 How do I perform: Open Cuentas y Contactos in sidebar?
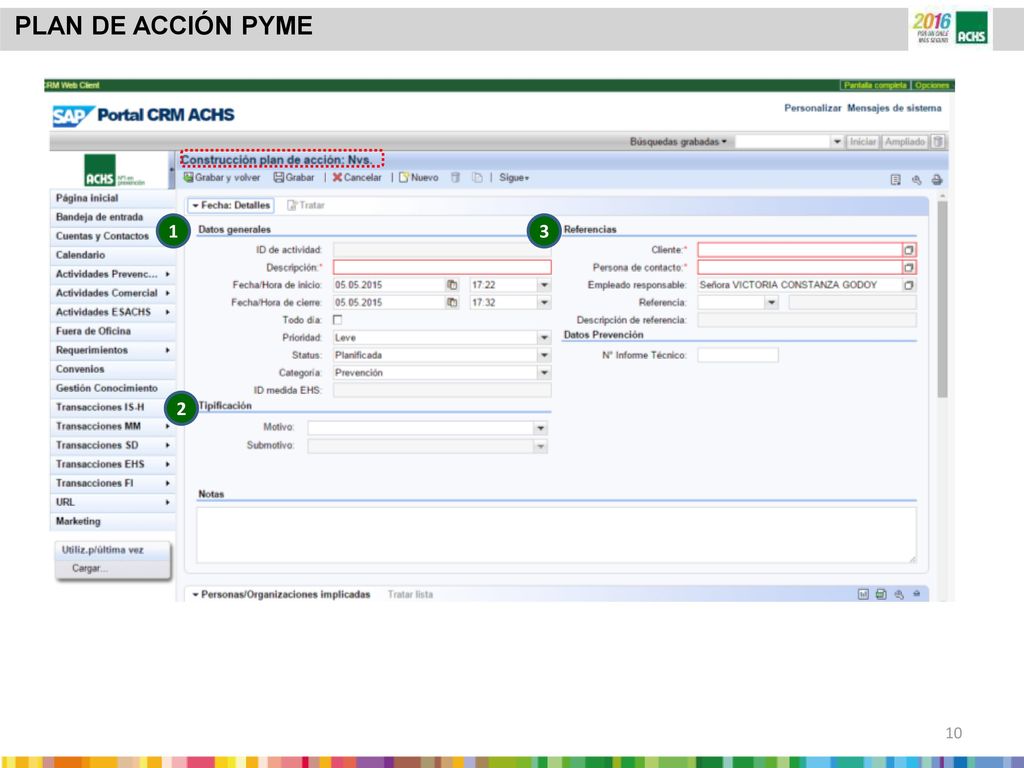pyautogui.click(x=112, y=236)
